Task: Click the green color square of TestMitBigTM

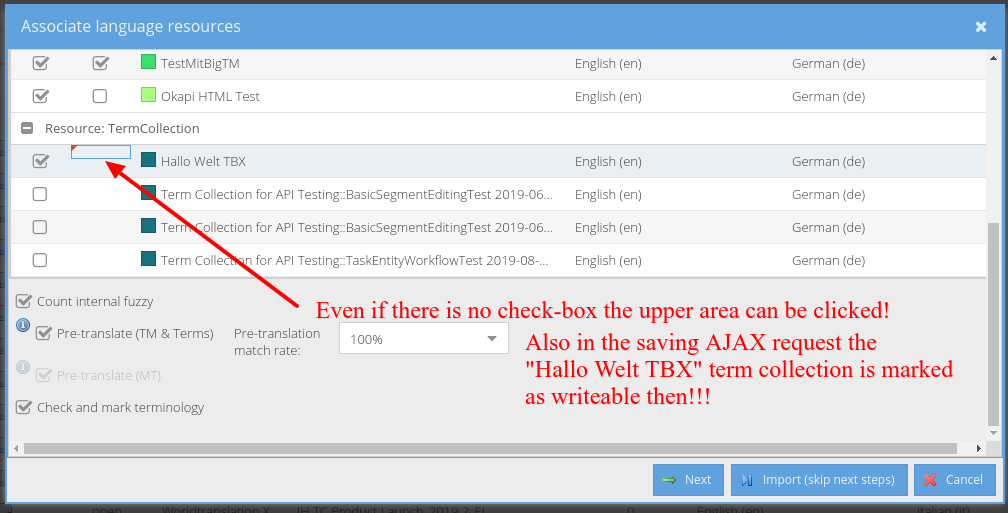Action: (148, 63)
